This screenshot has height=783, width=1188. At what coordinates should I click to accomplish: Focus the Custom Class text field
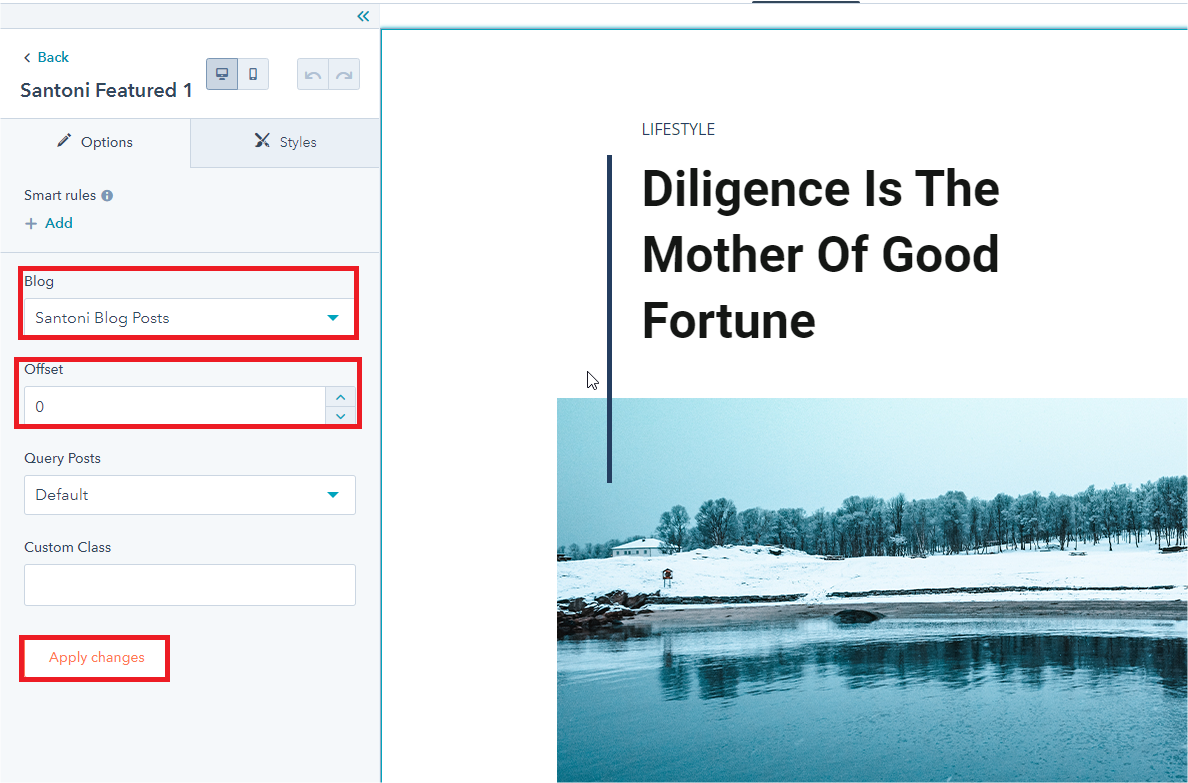(x=189, y=585)
